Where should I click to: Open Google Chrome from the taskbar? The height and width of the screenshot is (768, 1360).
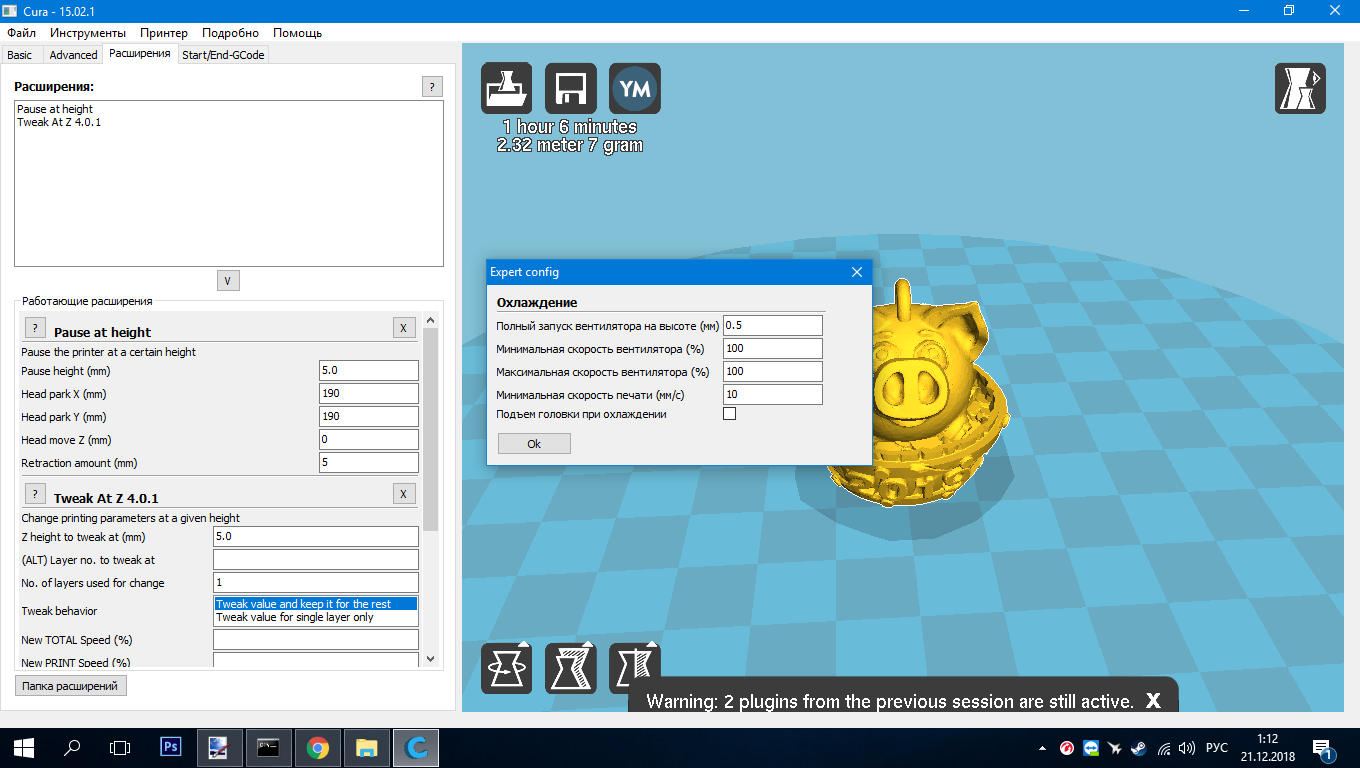pos(318,747)
